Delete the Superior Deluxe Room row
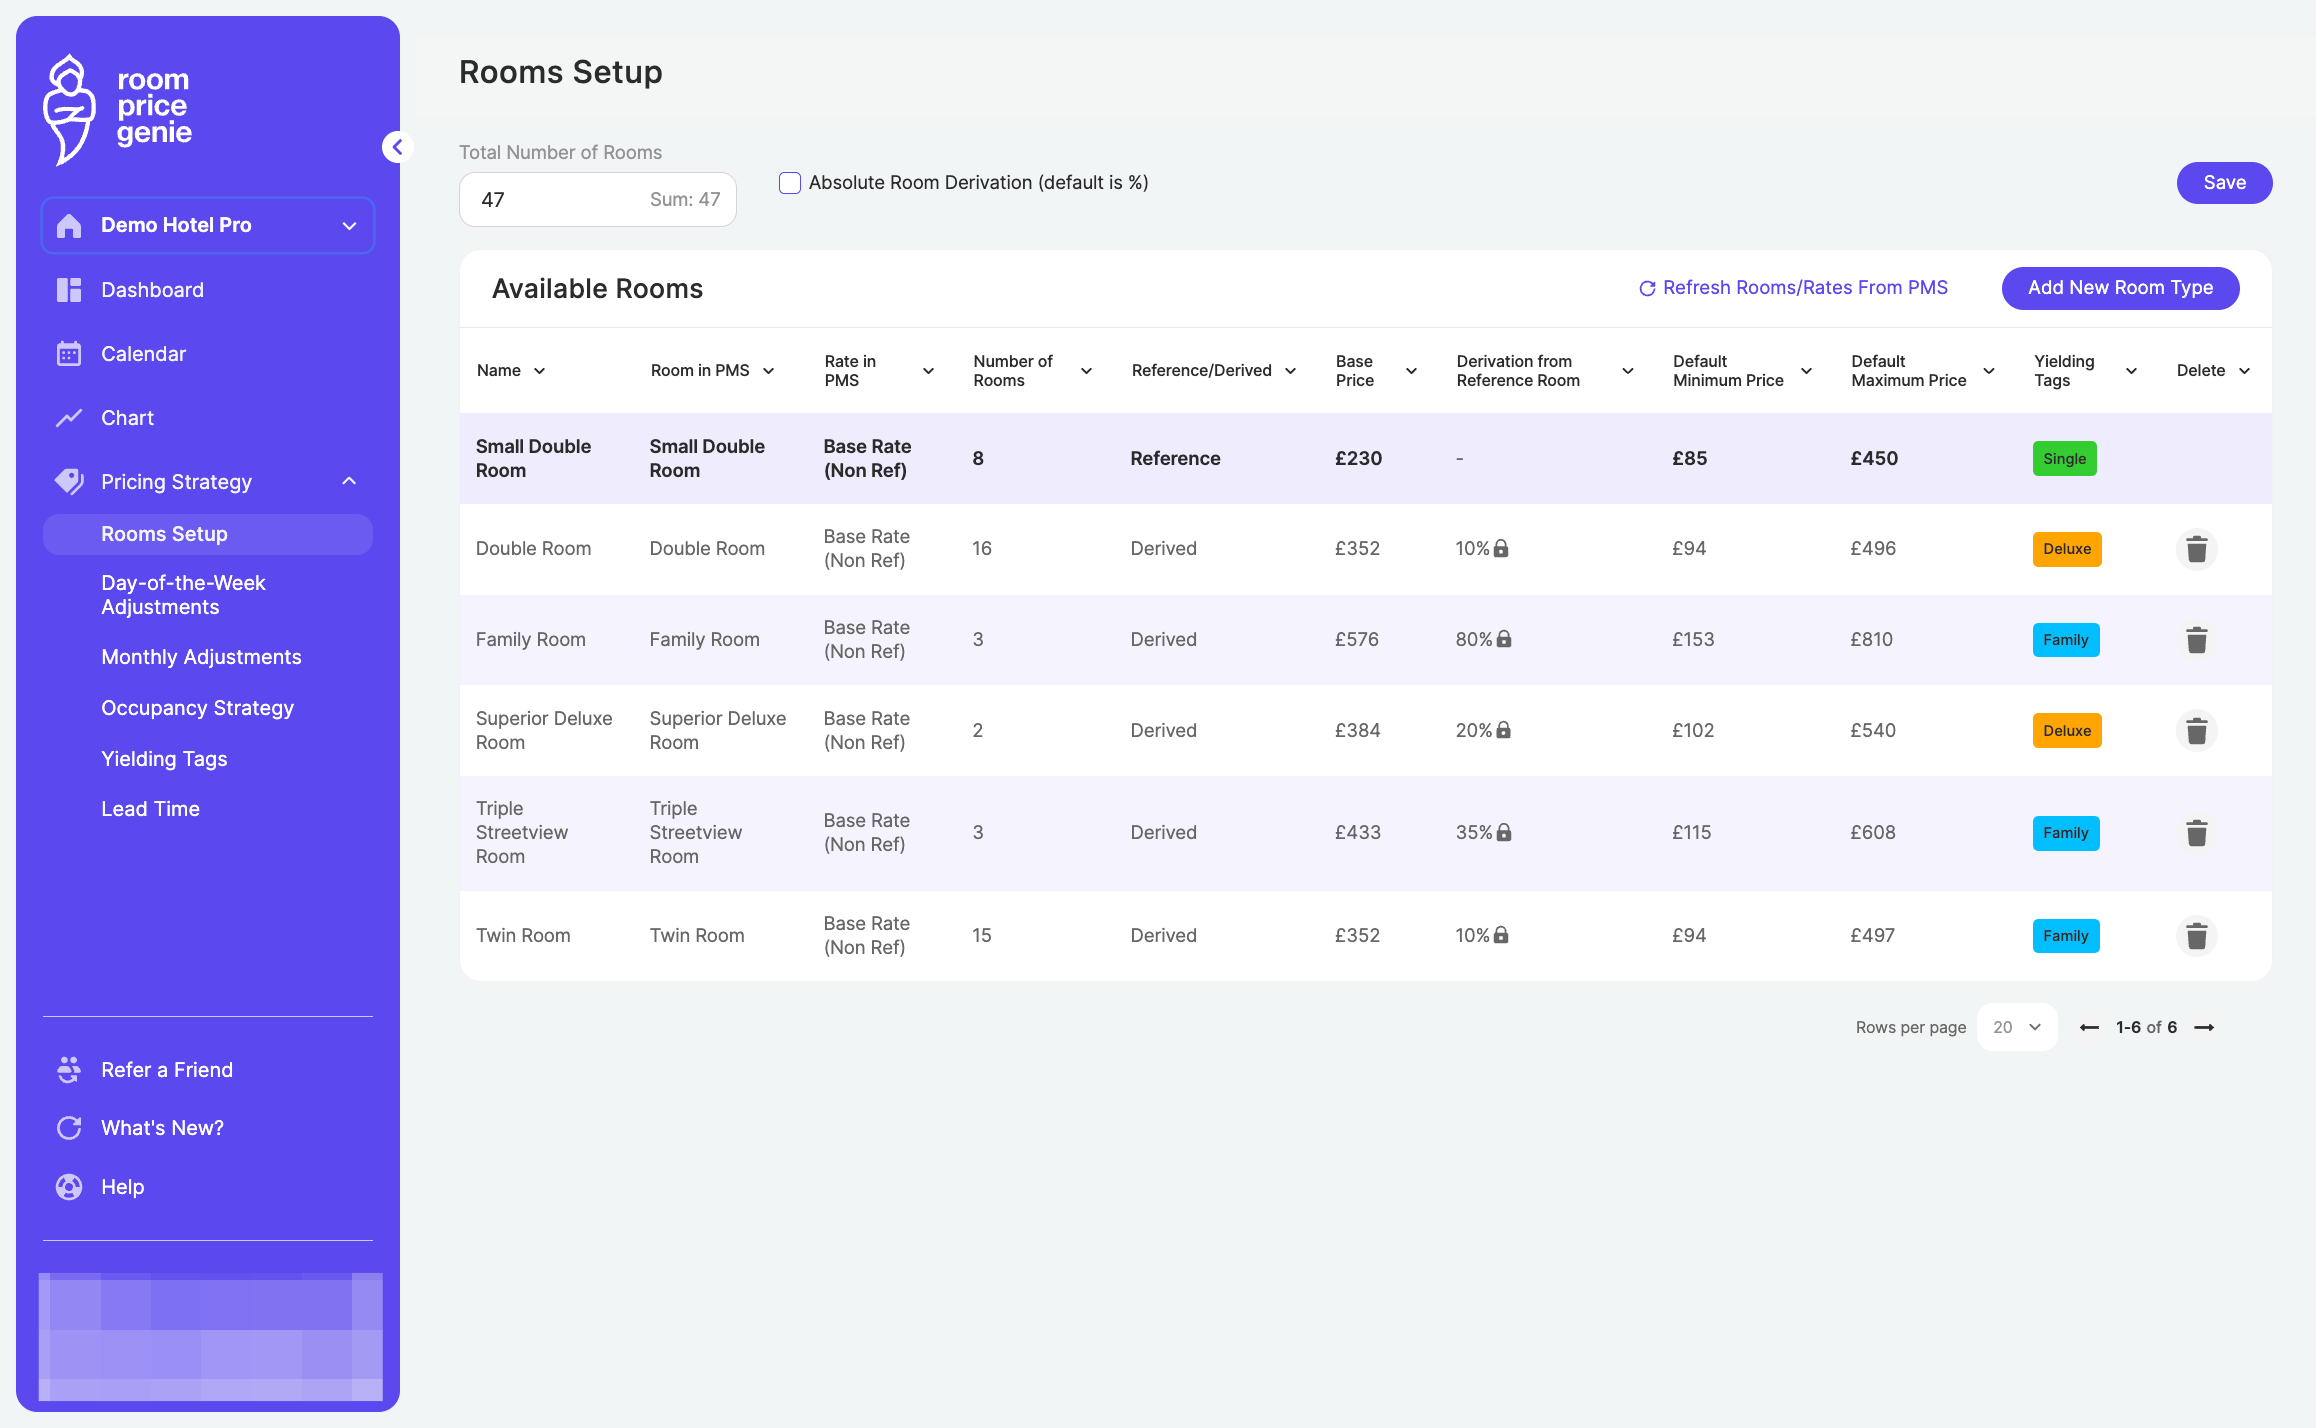2316x1428 pixels. (2197, 731)
